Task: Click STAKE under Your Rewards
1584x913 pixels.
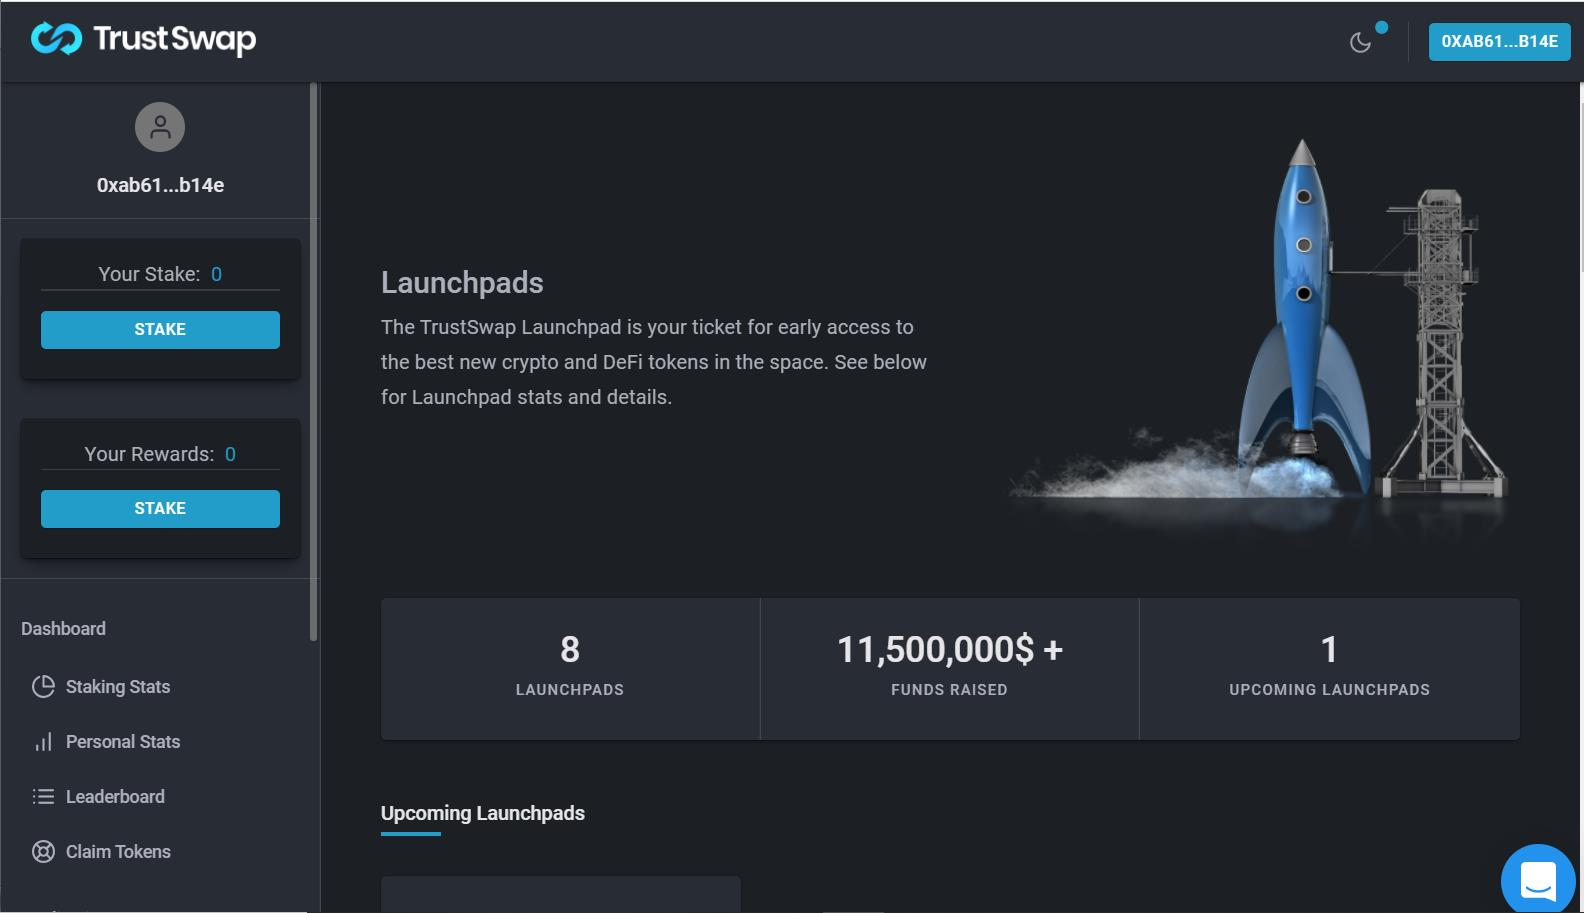Action: (160, 508)
